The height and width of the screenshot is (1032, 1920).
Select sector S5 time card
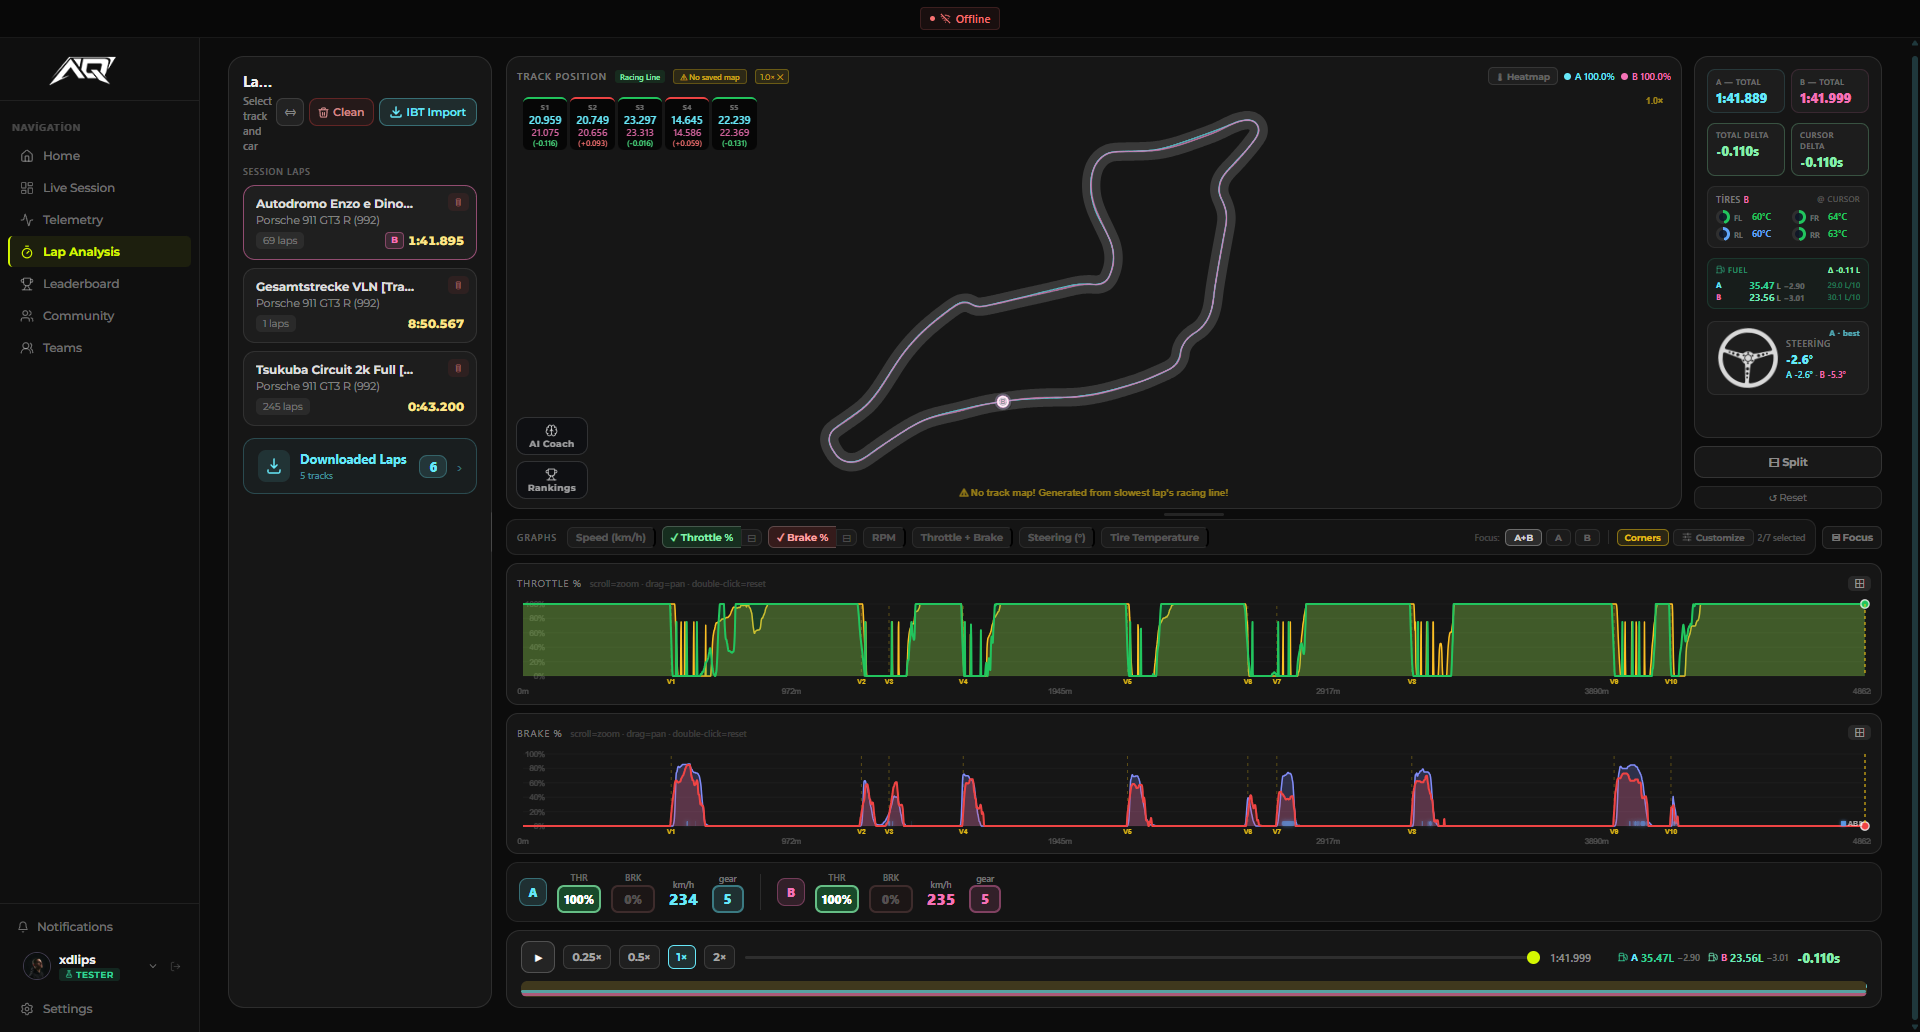734,124
